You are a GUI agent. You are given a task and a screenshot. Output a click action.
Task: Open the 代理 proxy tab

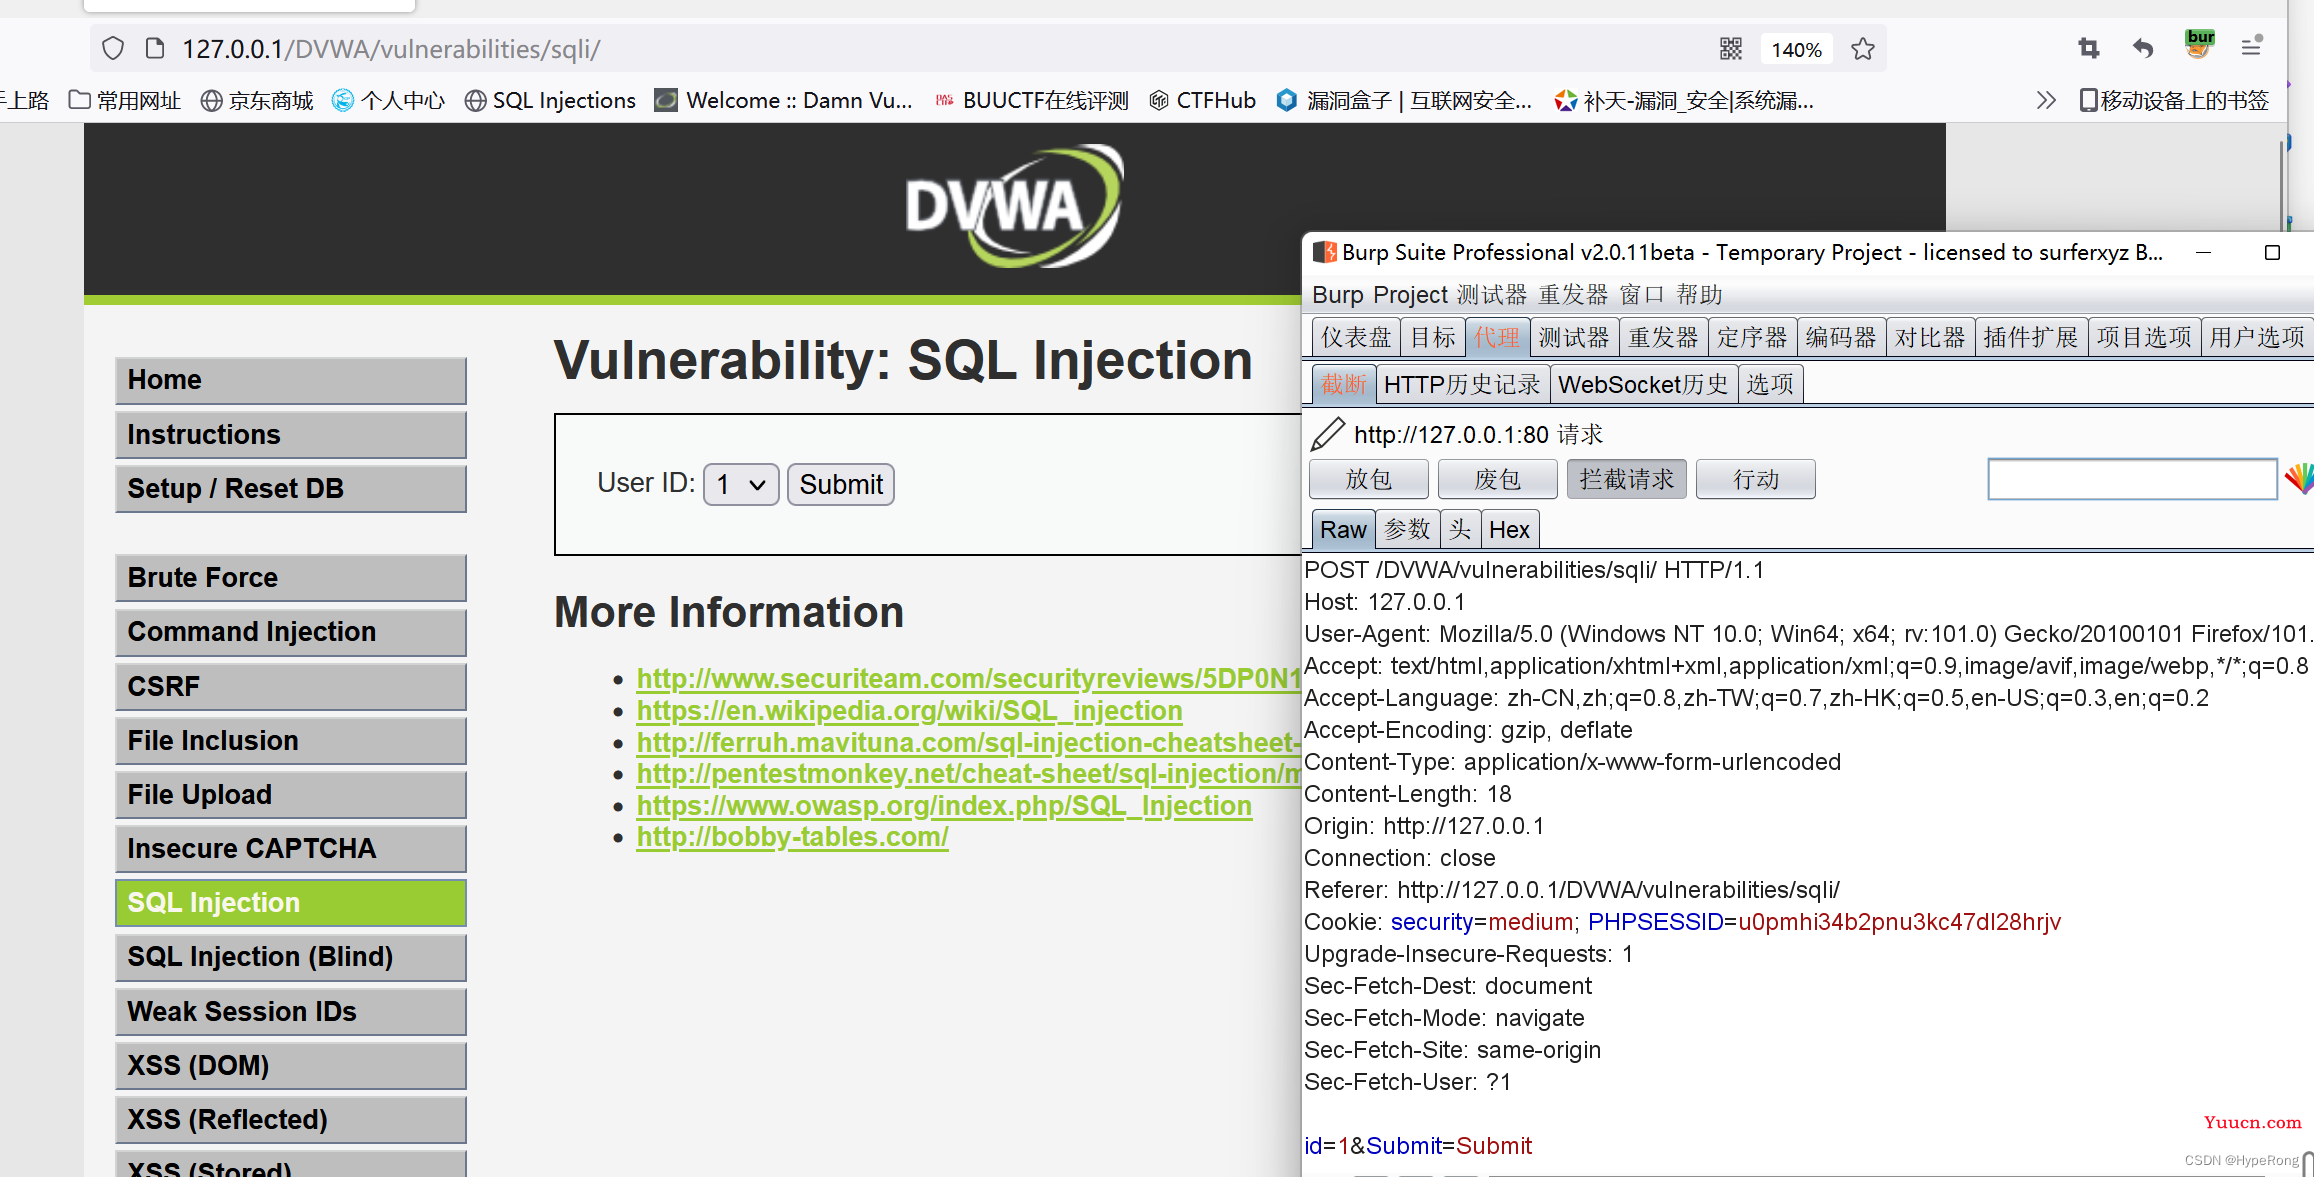coord(1497,338)
